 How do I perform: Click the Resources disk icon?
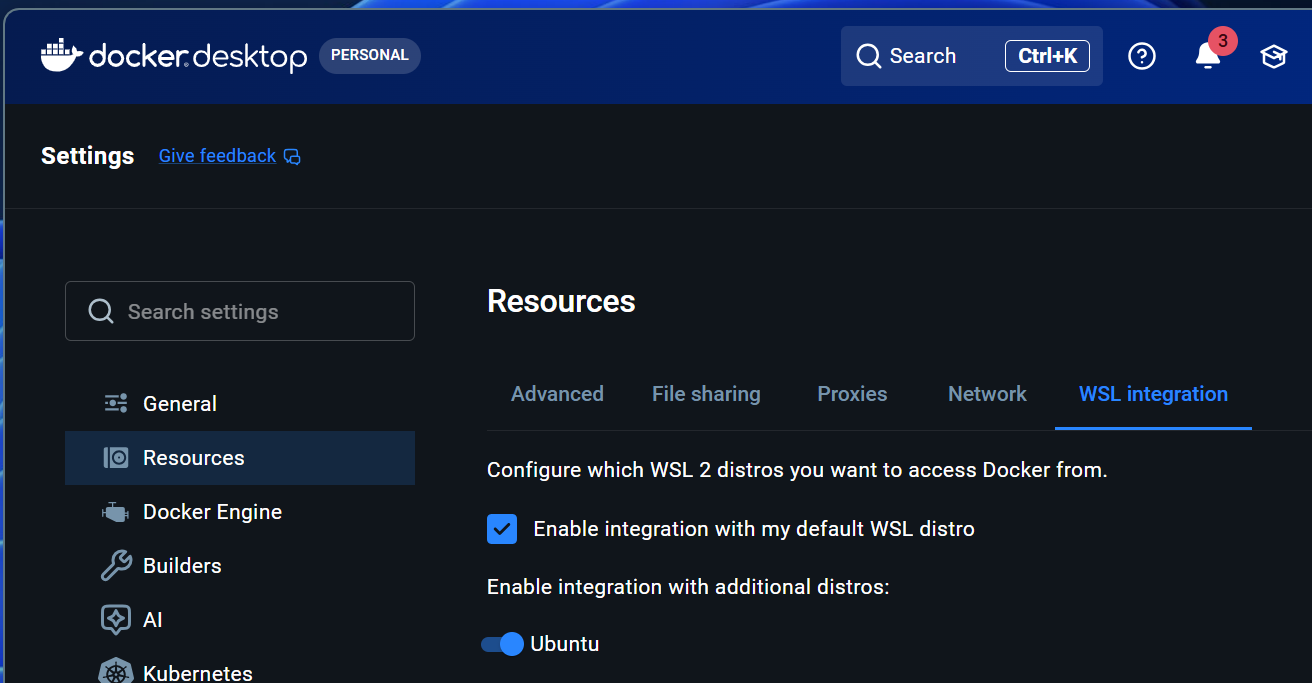pos(116,457)
